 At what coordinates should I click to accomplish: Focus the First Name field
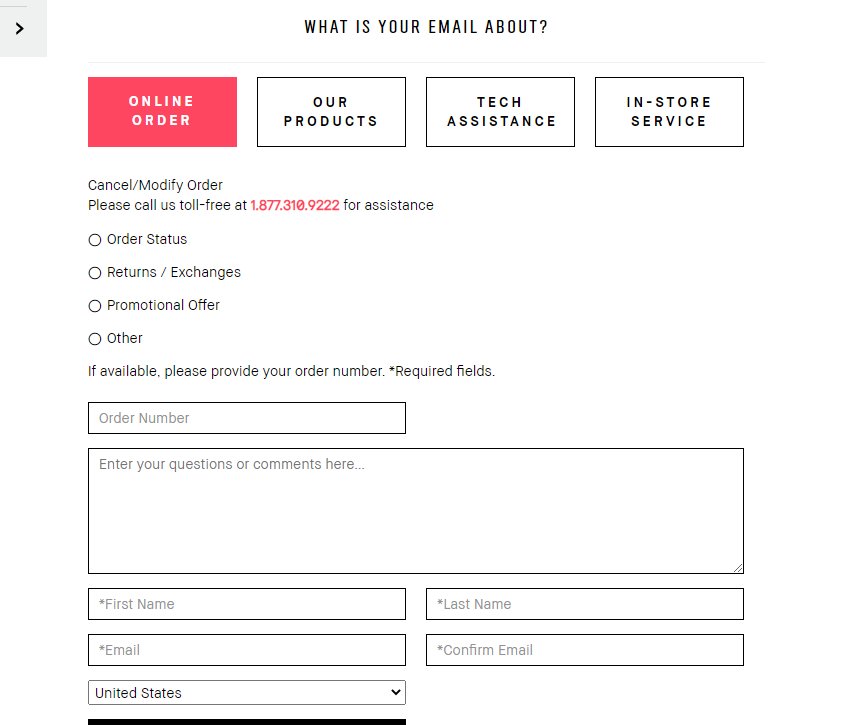tap(247, 604)
